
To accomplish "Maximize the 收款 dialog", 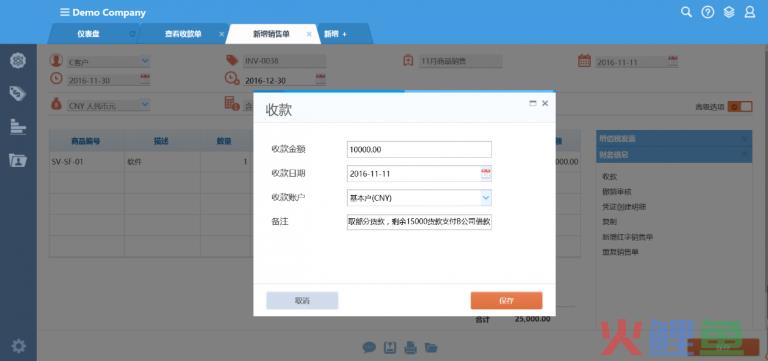I will pos(533,103).
